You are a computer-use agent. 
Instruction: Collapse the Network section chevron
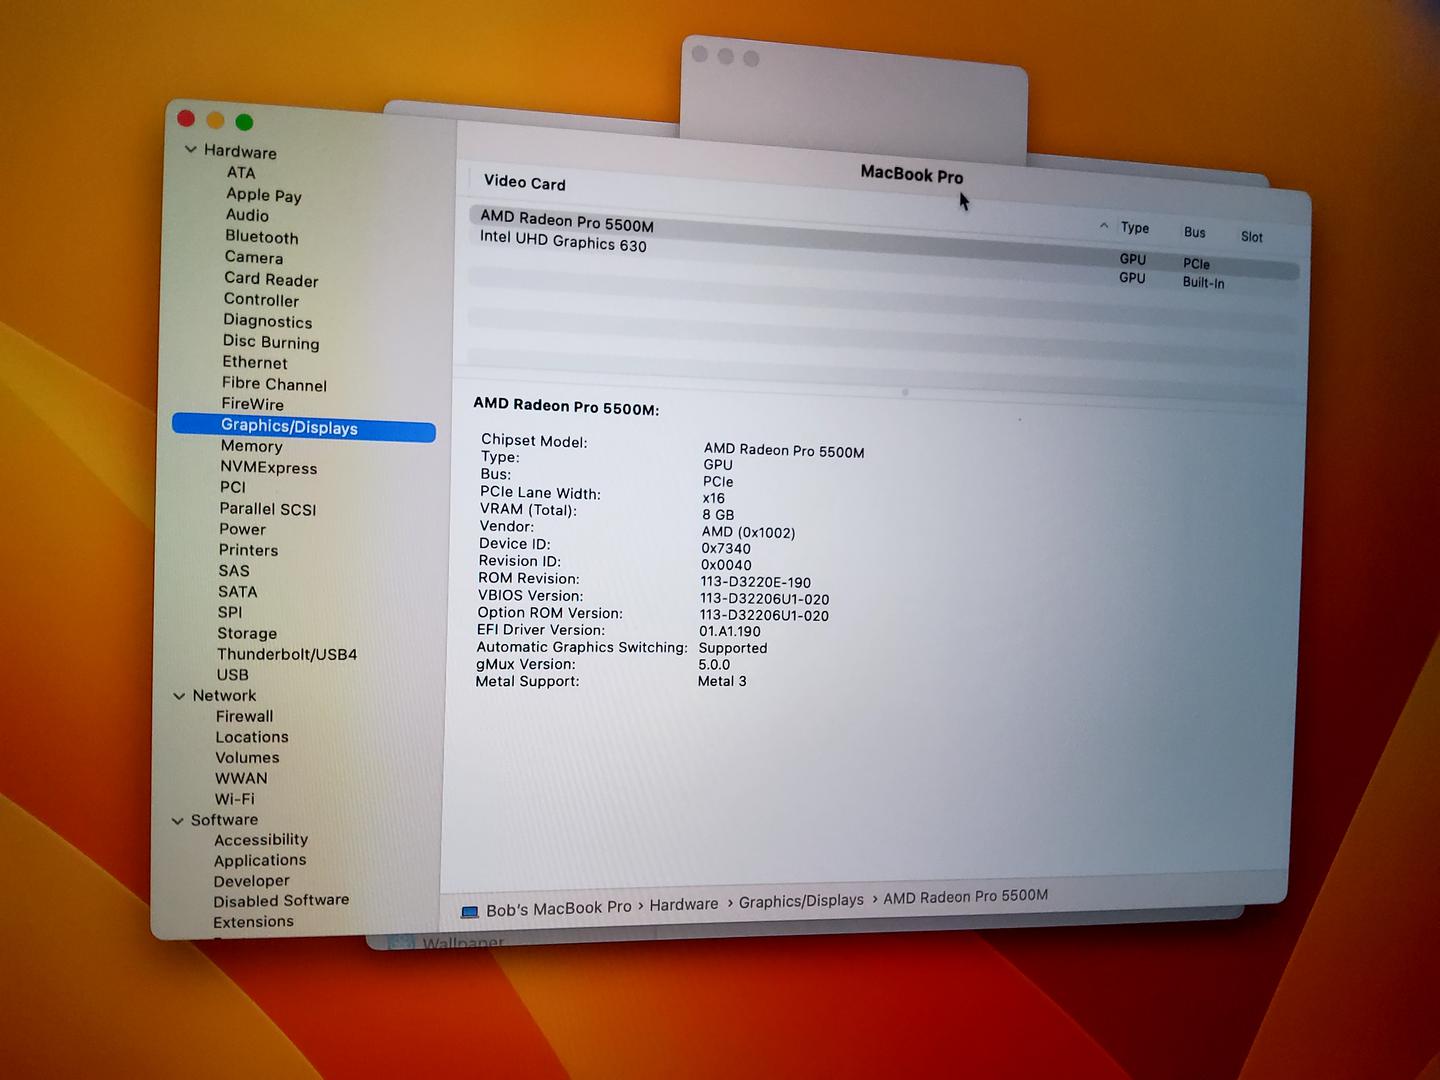click(x=180, y=695)
